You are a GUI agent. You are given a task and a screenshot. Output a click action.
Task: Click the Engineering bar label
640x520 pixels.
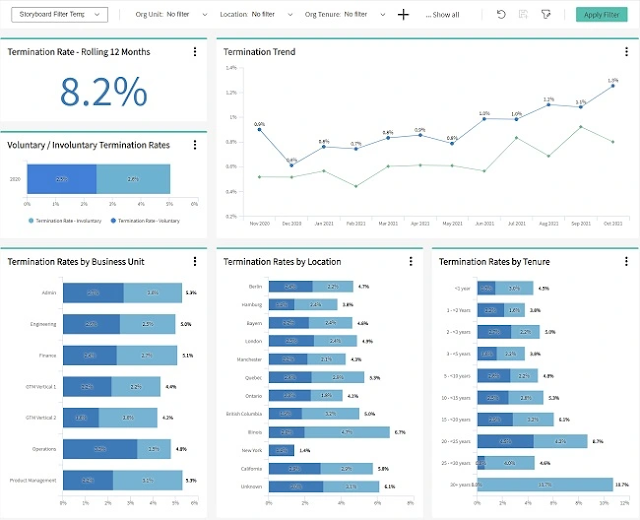click(43, 324)
